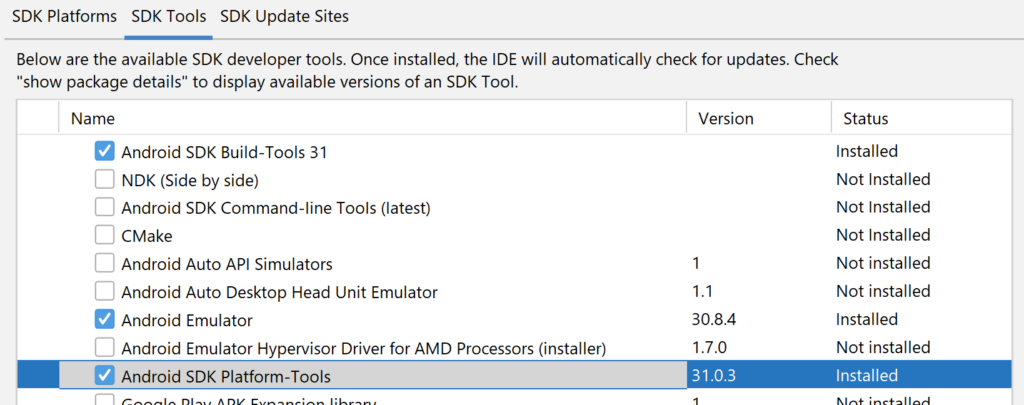1024x405 pixels.
Task: Tick the CMake checkbox
Action: (104, 236)
